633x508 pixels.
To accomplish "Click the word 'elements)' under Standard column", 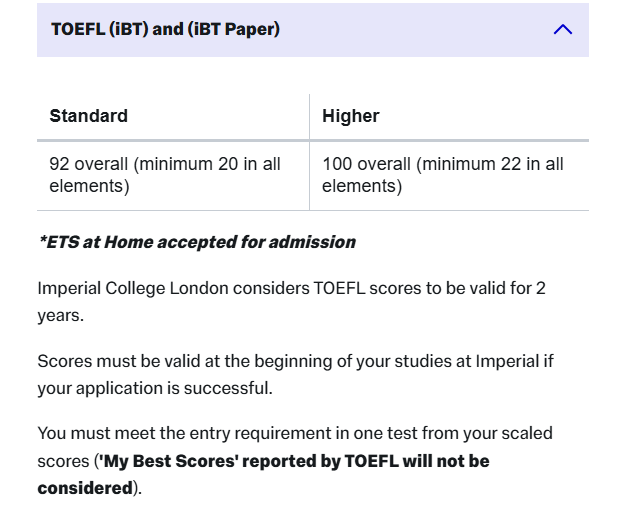I will pos(89,186).
